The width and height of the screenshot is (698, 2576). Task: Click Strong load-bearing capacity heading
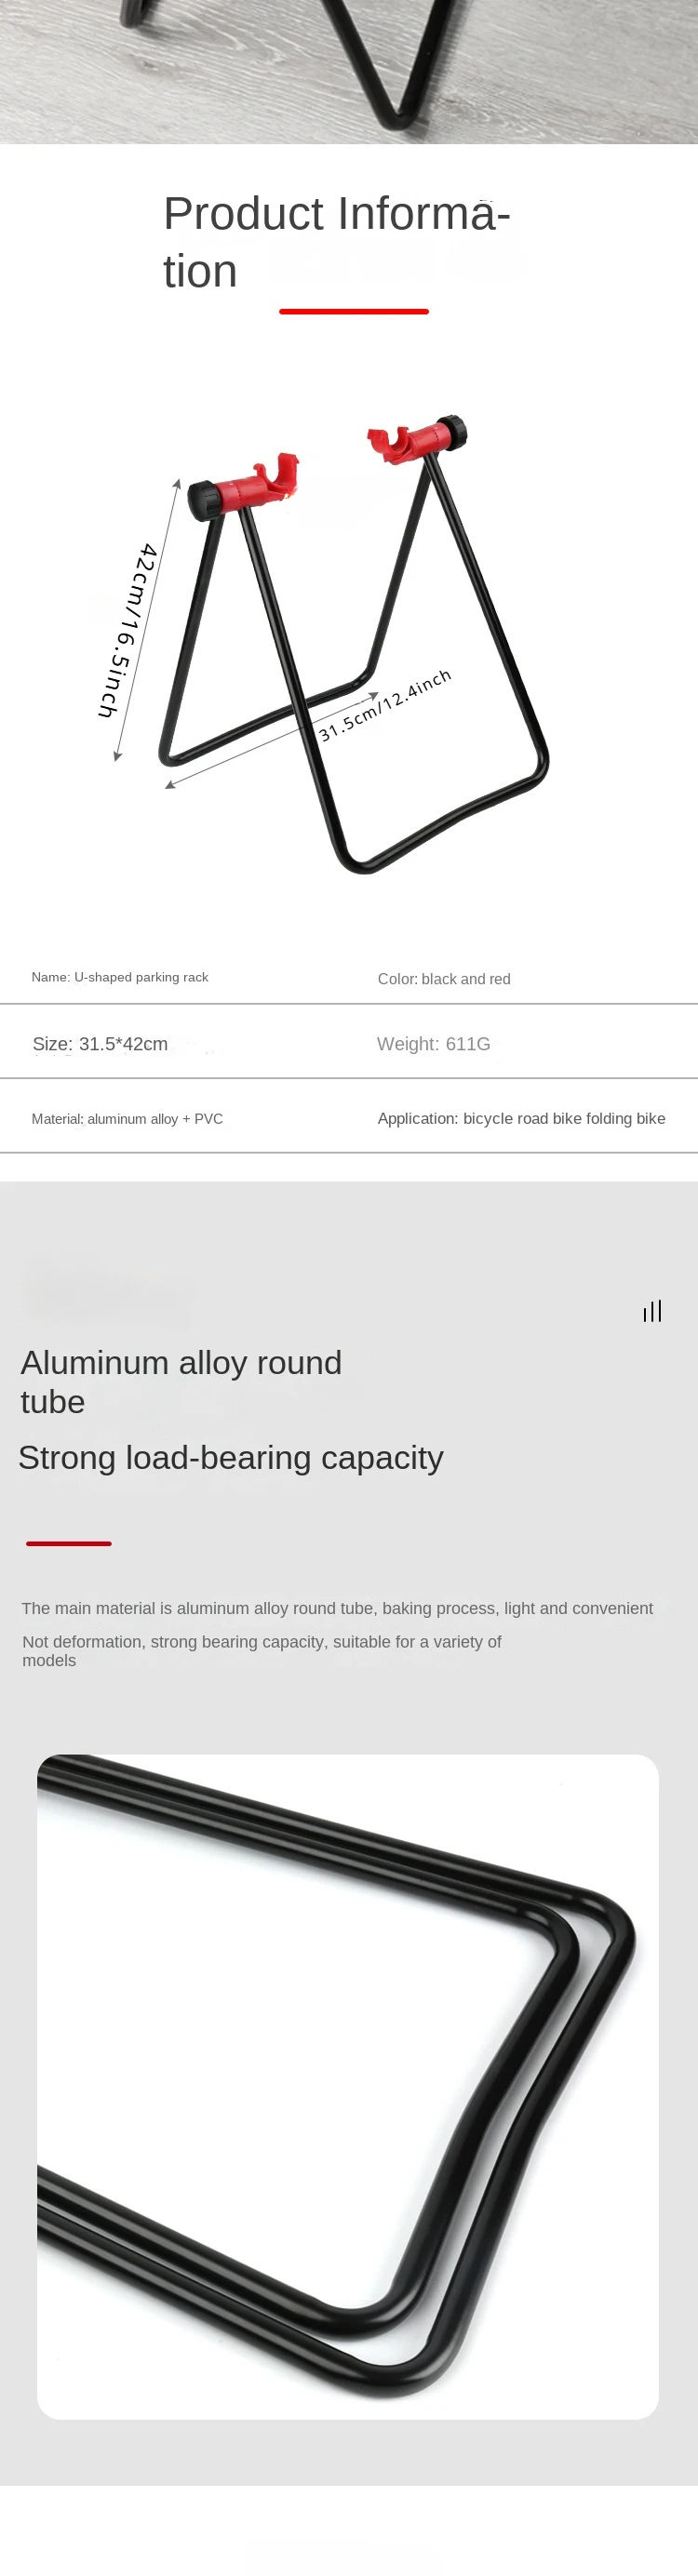(x=231, y=1458)
